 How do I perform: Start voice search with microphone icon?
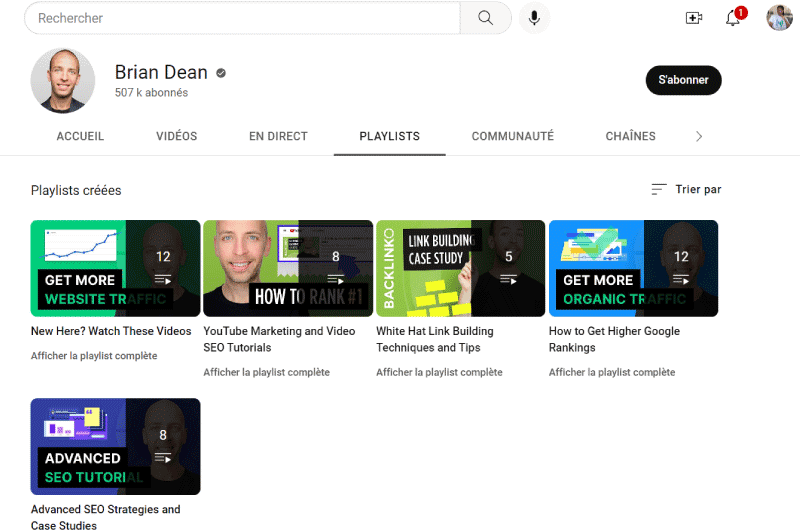tap(534, 18)
